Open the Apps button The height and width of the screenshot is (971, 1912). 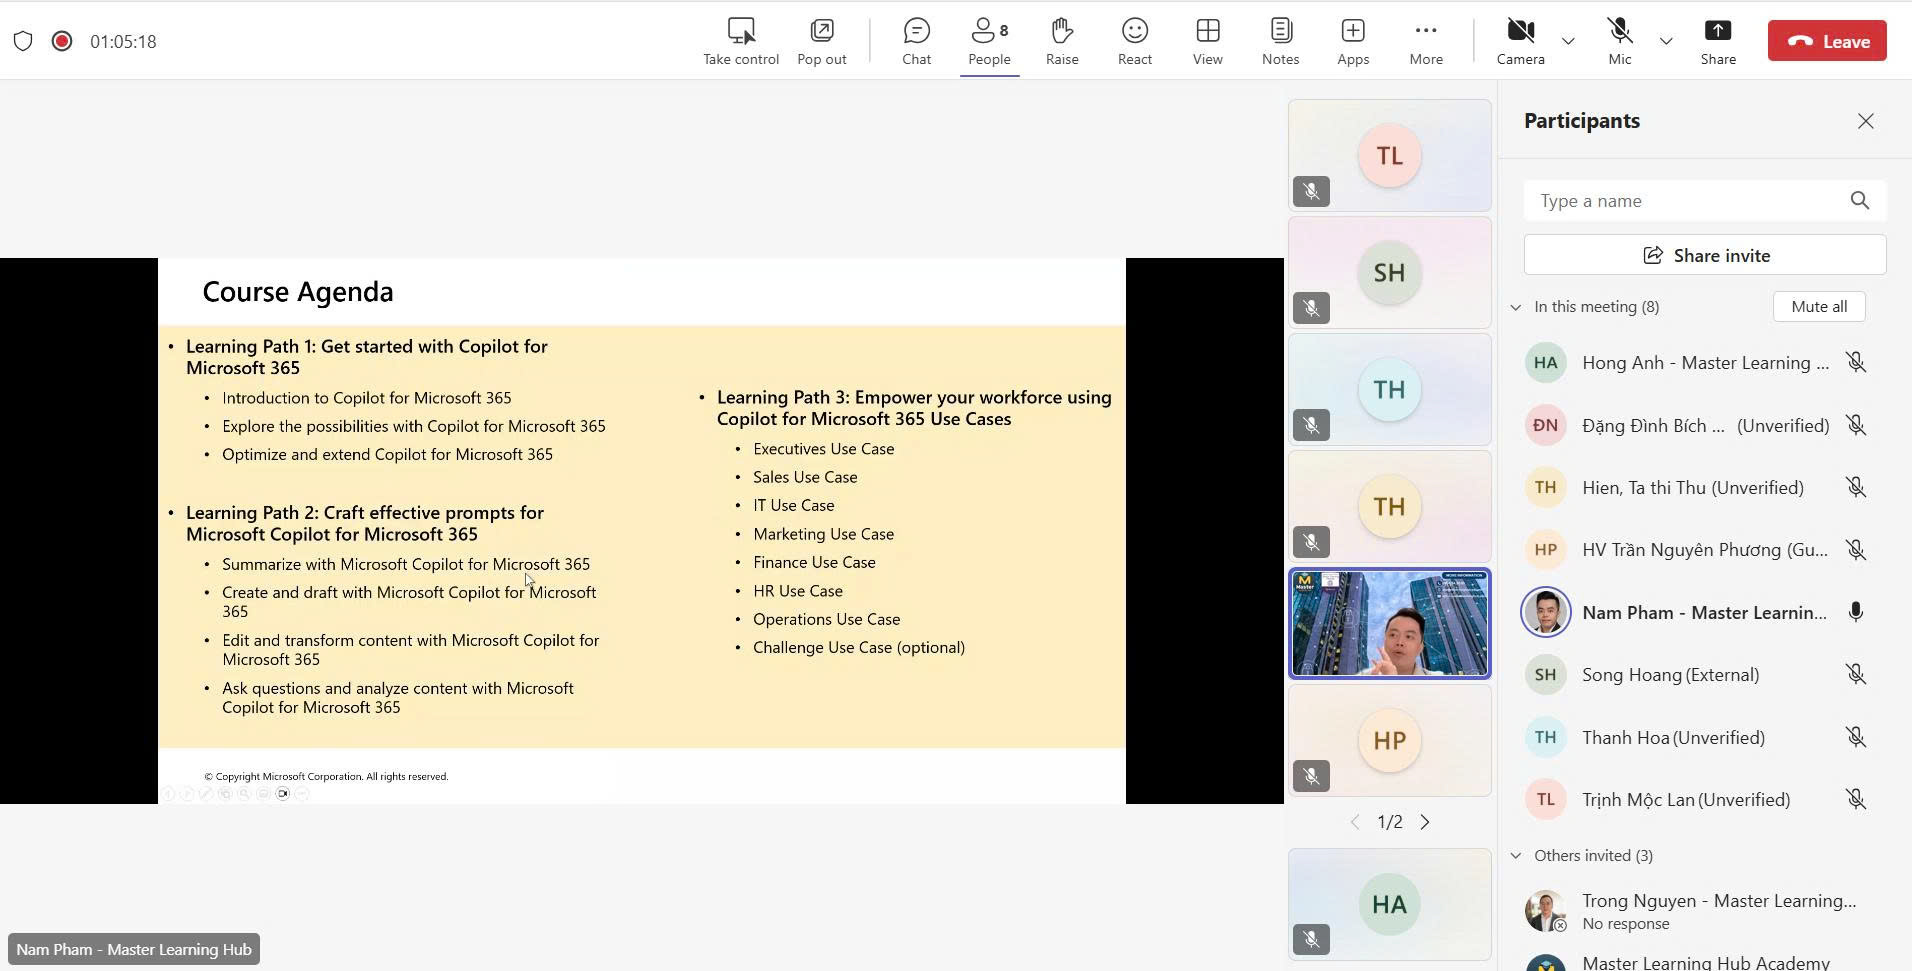[1353, 41]
